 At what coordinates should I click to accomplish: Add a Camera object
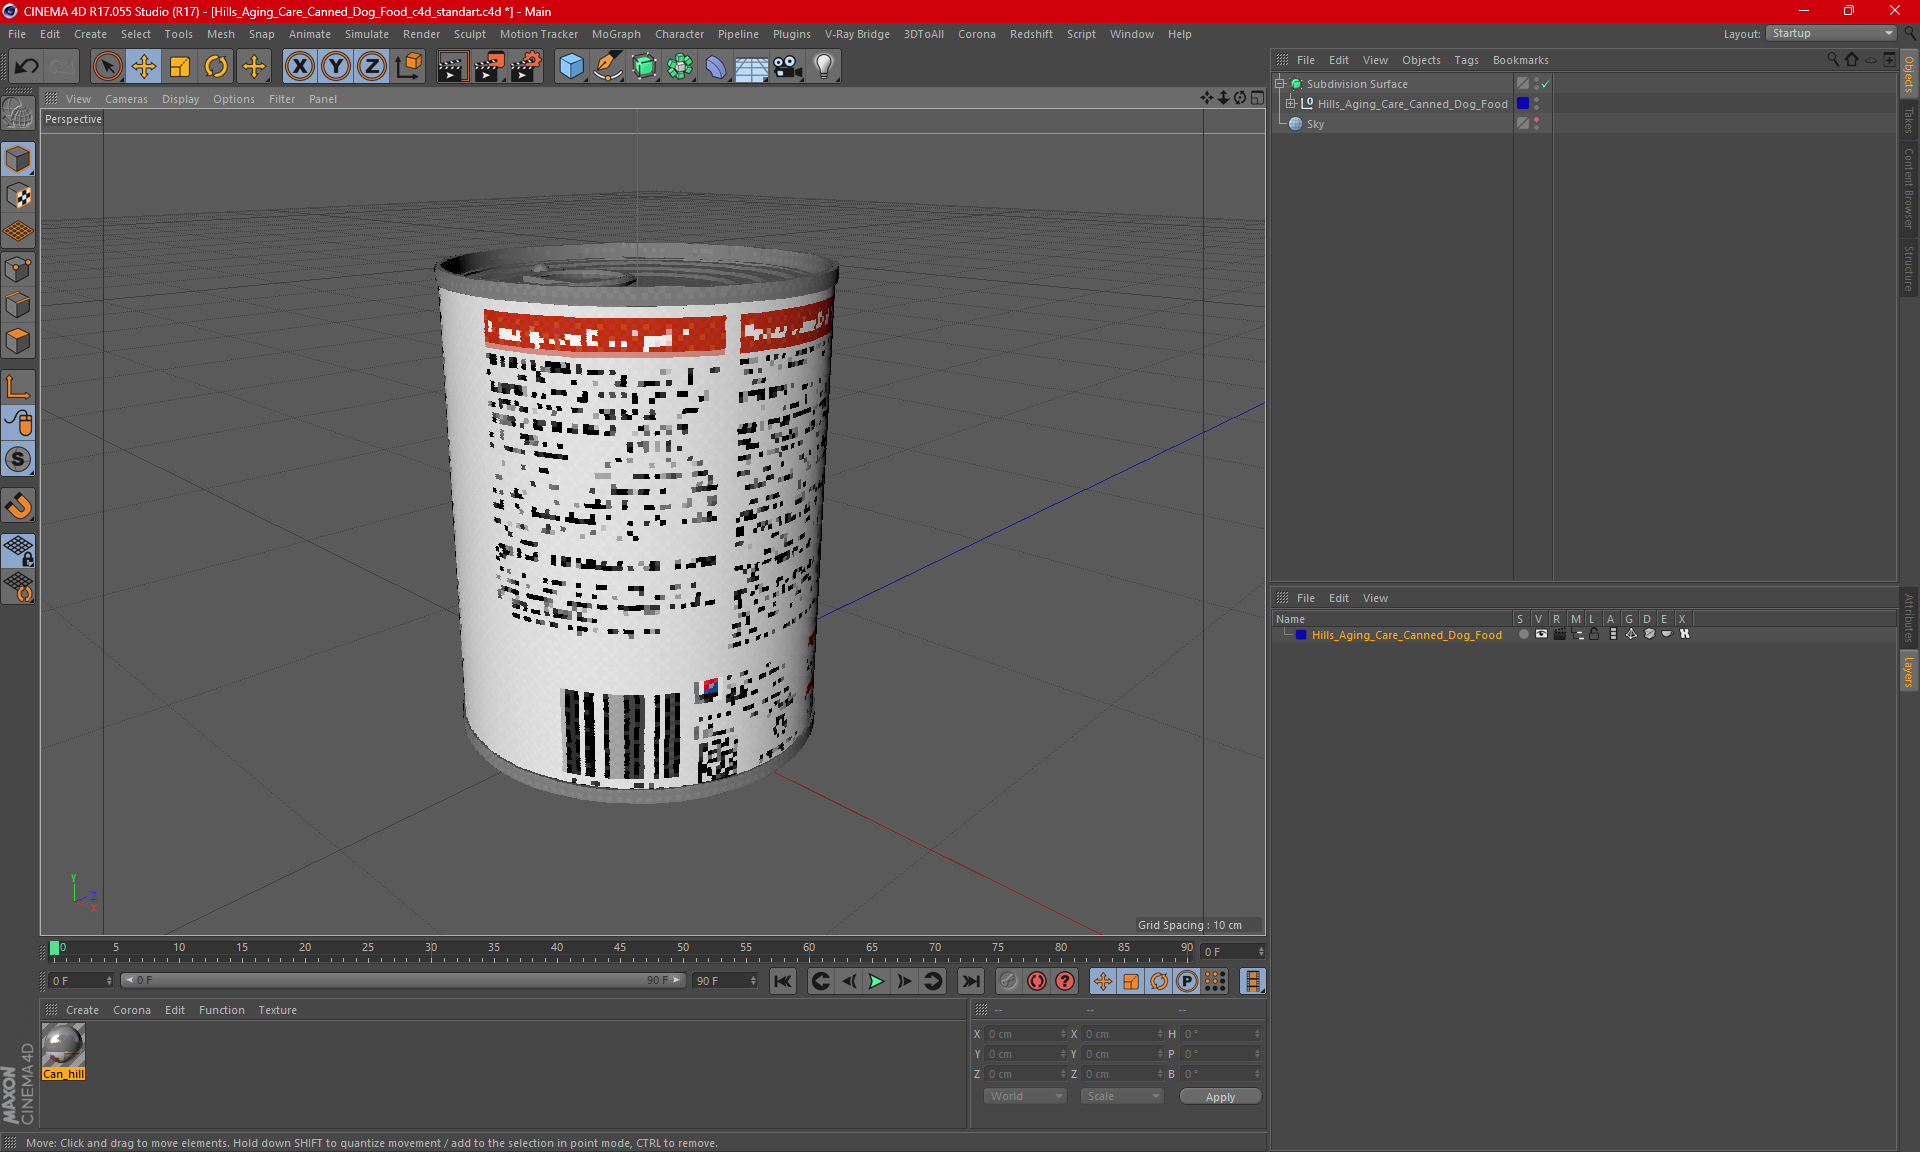[x=788, y=67]
